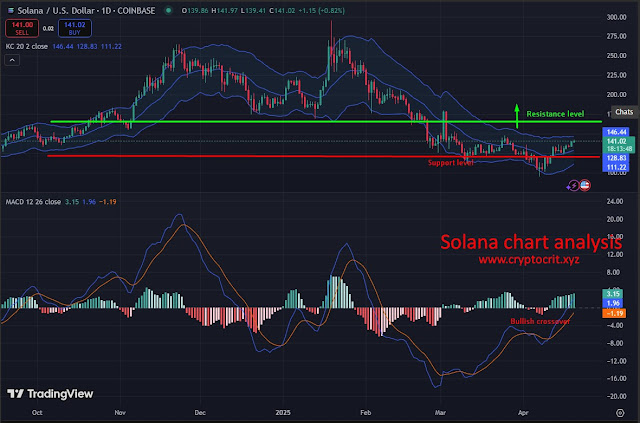Click the 141.02 current price label
The width and height of the screenshot is (640, 423).
click(616, 141)
